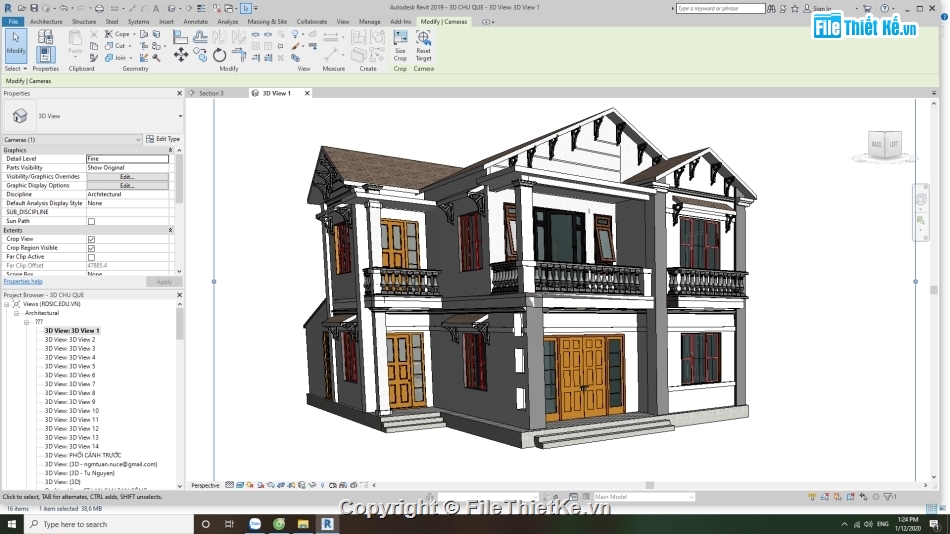Screen dimensions: 950x534
Task: Select the Move tool in Modify panel
Action: click(181, 56)
